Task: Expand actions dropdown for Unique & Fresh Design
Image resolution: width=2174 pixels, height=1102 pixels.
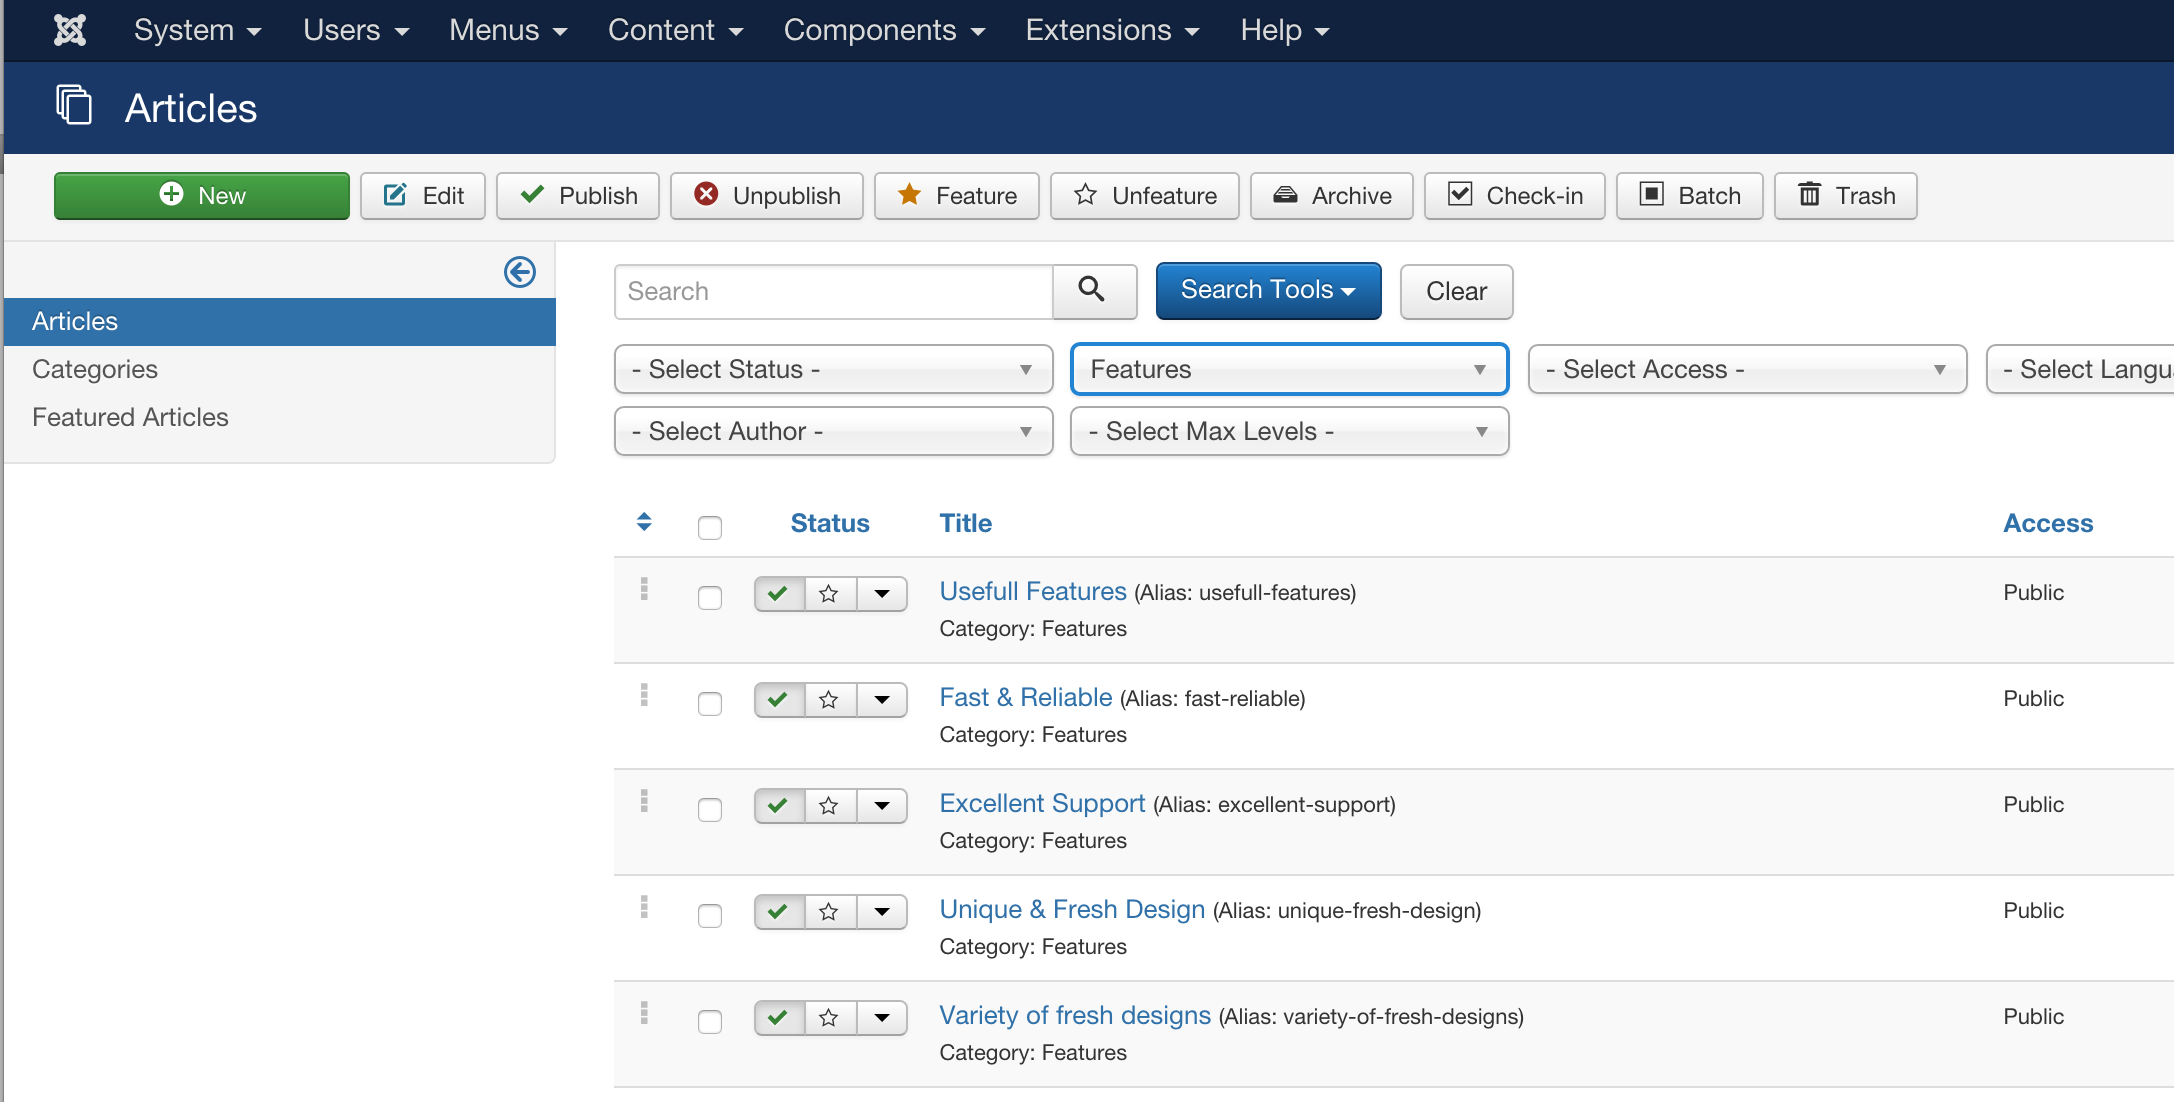Action: (x=882, y=912)
